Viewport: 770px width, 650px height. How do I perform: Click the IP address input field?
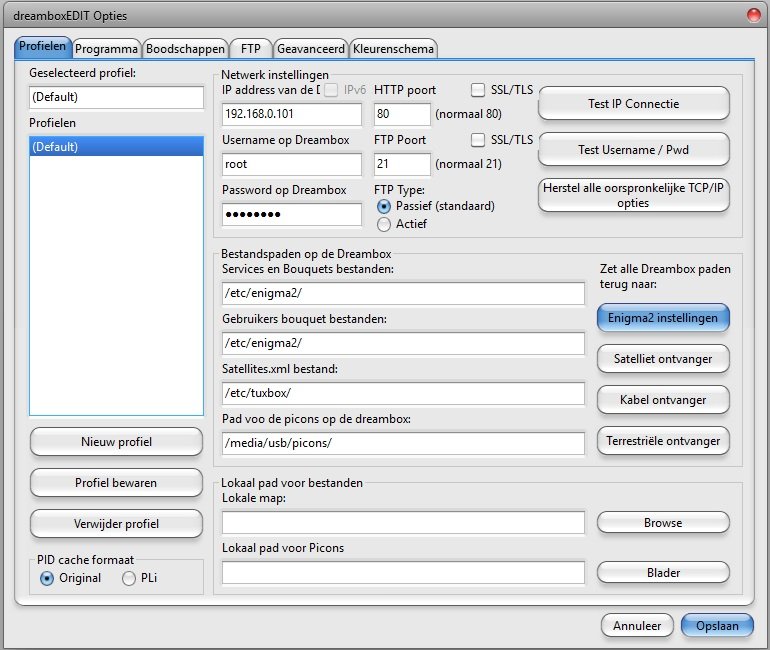coord(291,114)
